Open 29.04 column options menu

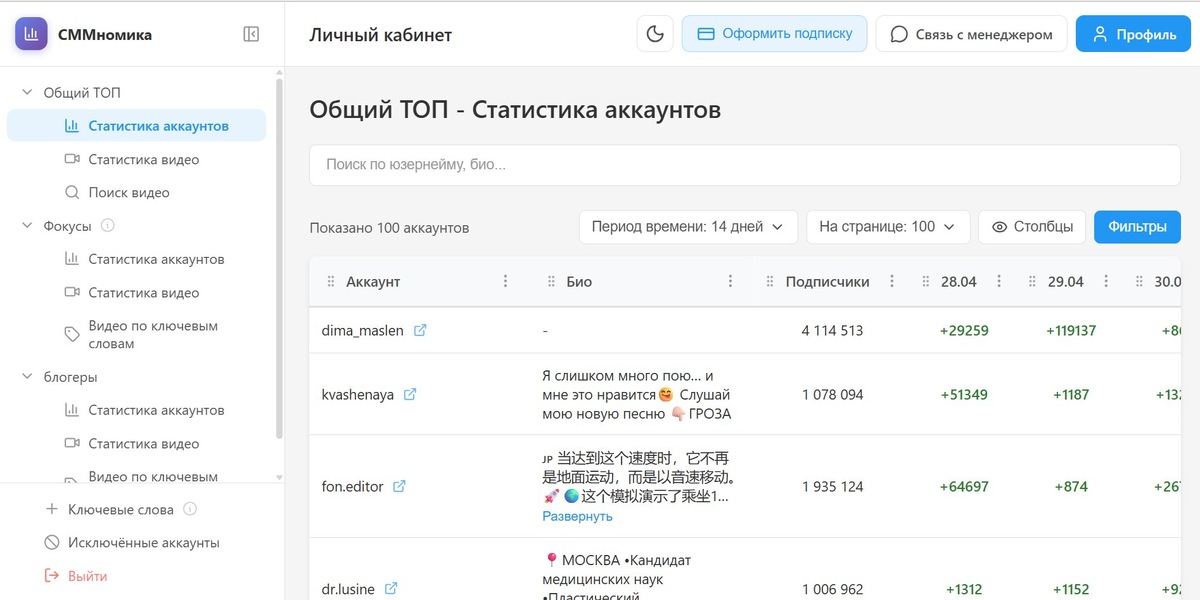(1106, 282)
